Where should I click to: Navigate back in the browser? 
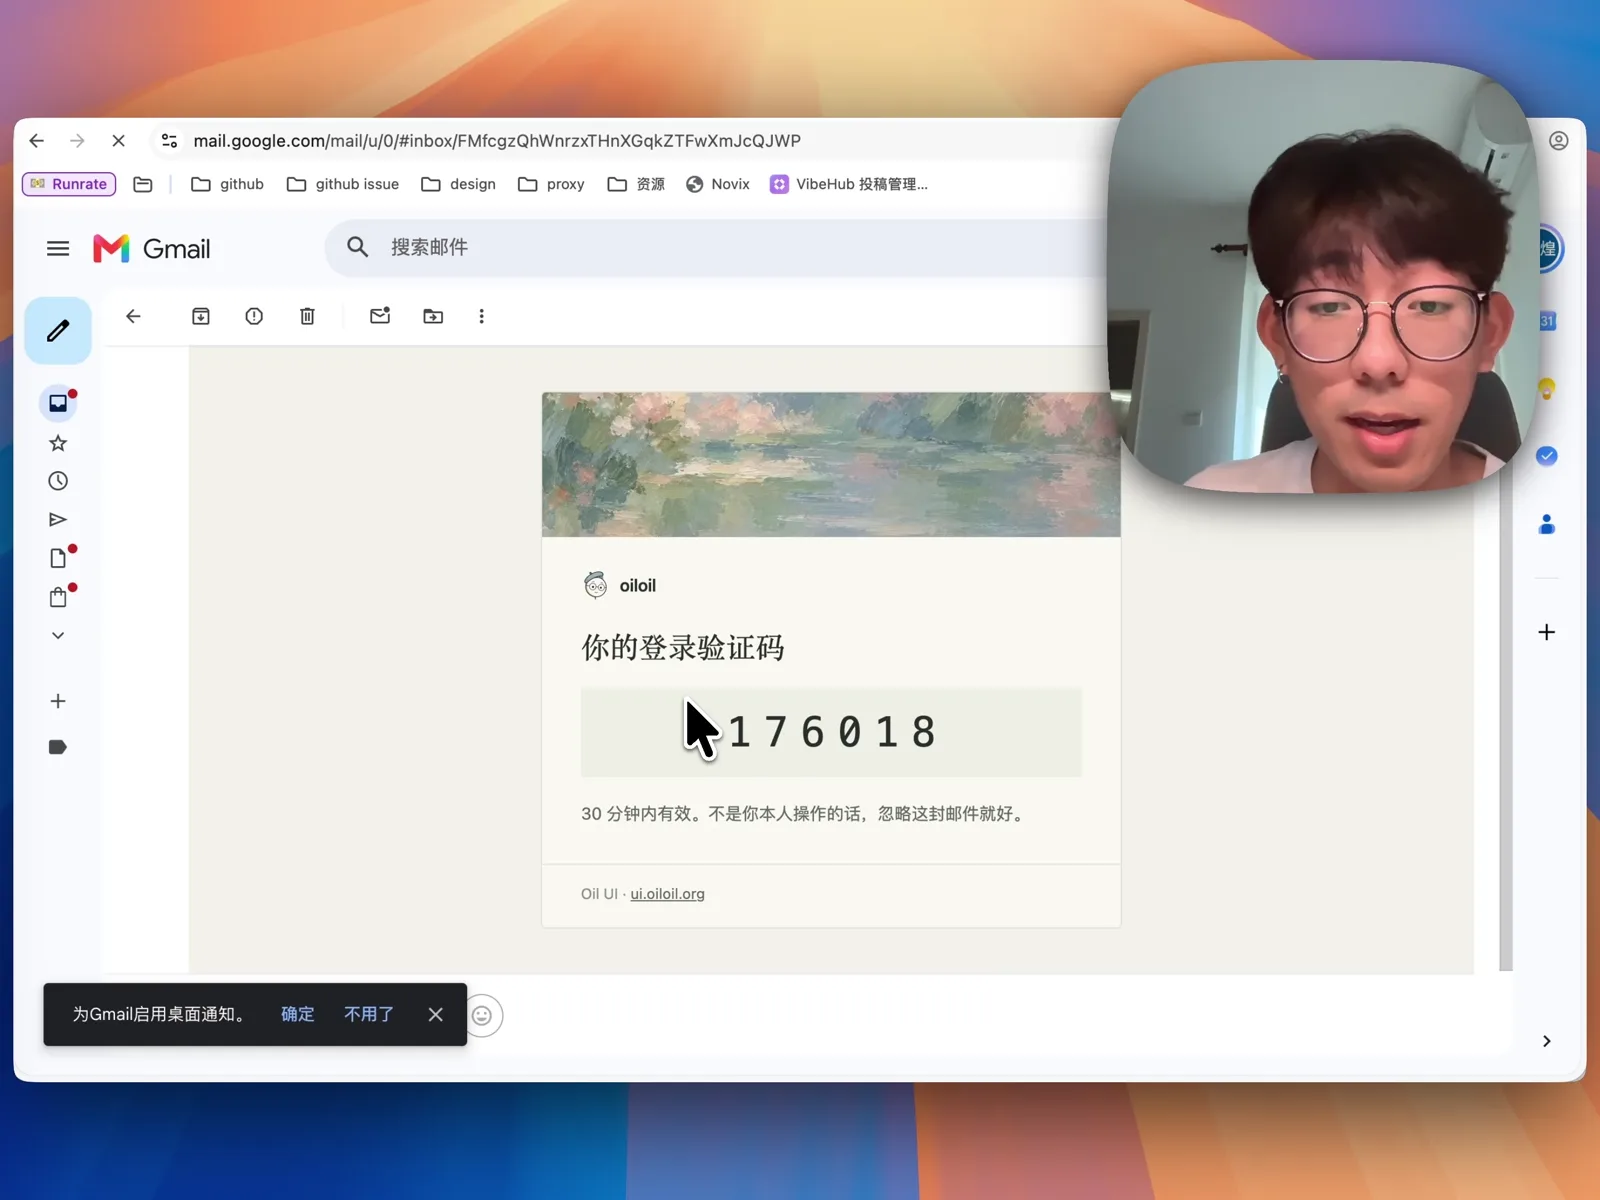click(37, 141)
